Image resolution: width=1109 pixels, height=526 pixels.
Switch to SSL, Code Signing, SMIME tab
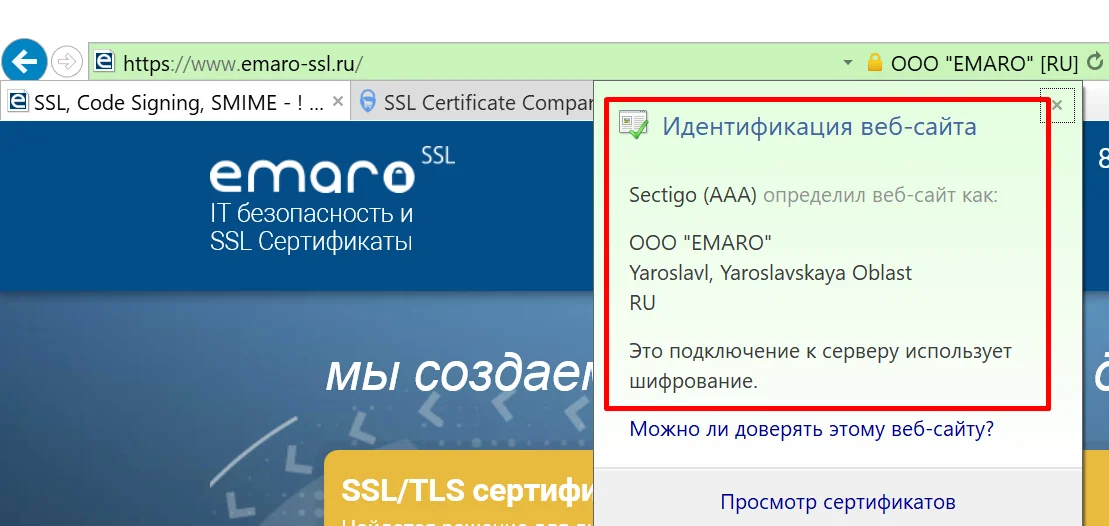pyautogui.click(x=175, y=103)
